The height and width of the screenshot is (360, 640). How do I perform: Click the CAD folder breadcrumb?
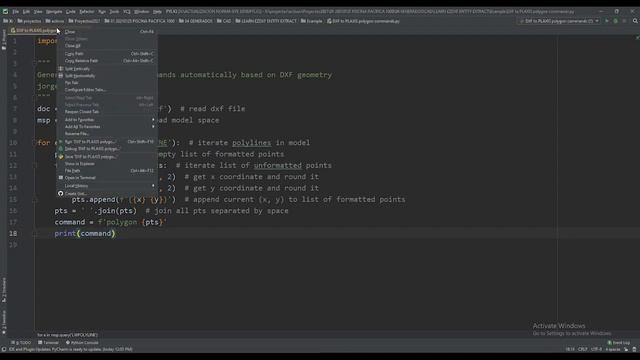click(224, 21)
